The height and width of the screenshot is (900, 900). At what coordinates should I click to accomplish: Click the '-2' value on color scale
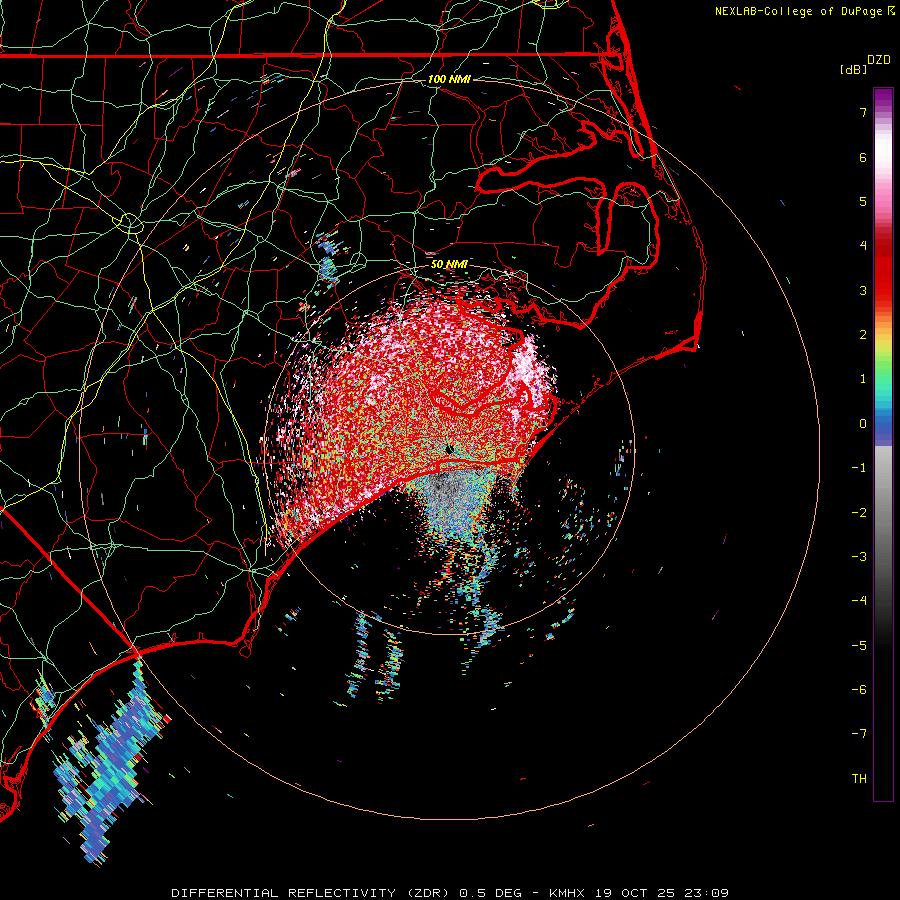(859, 513)
